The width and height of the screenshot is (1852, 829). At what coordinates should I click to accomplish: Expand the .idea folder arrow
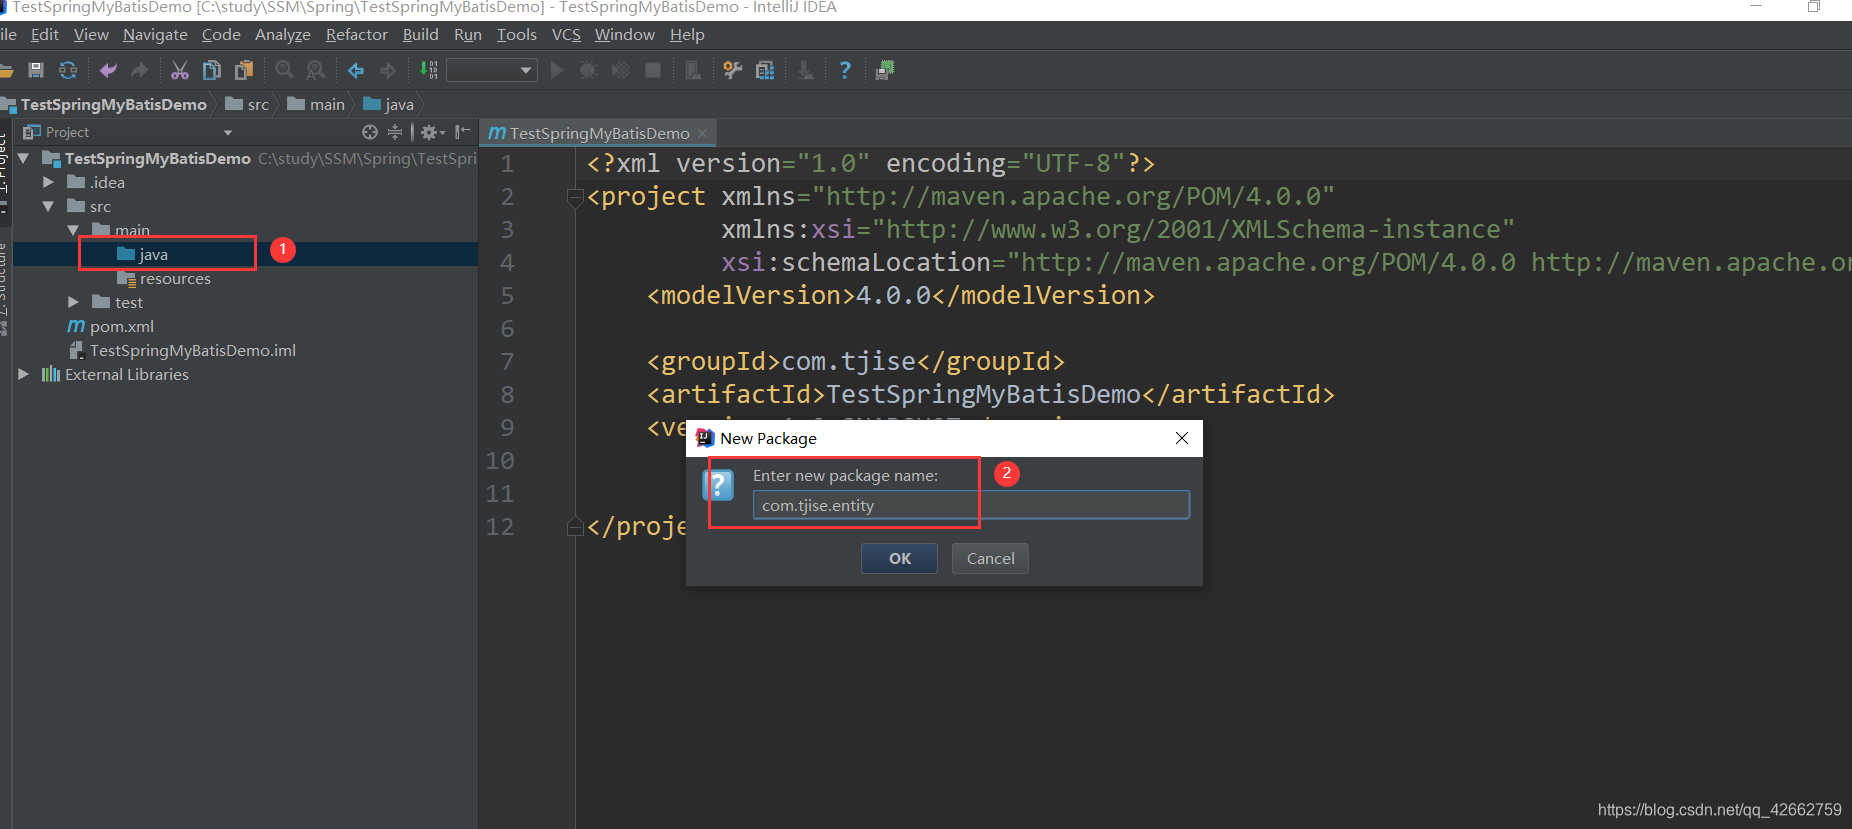[47, 182]
